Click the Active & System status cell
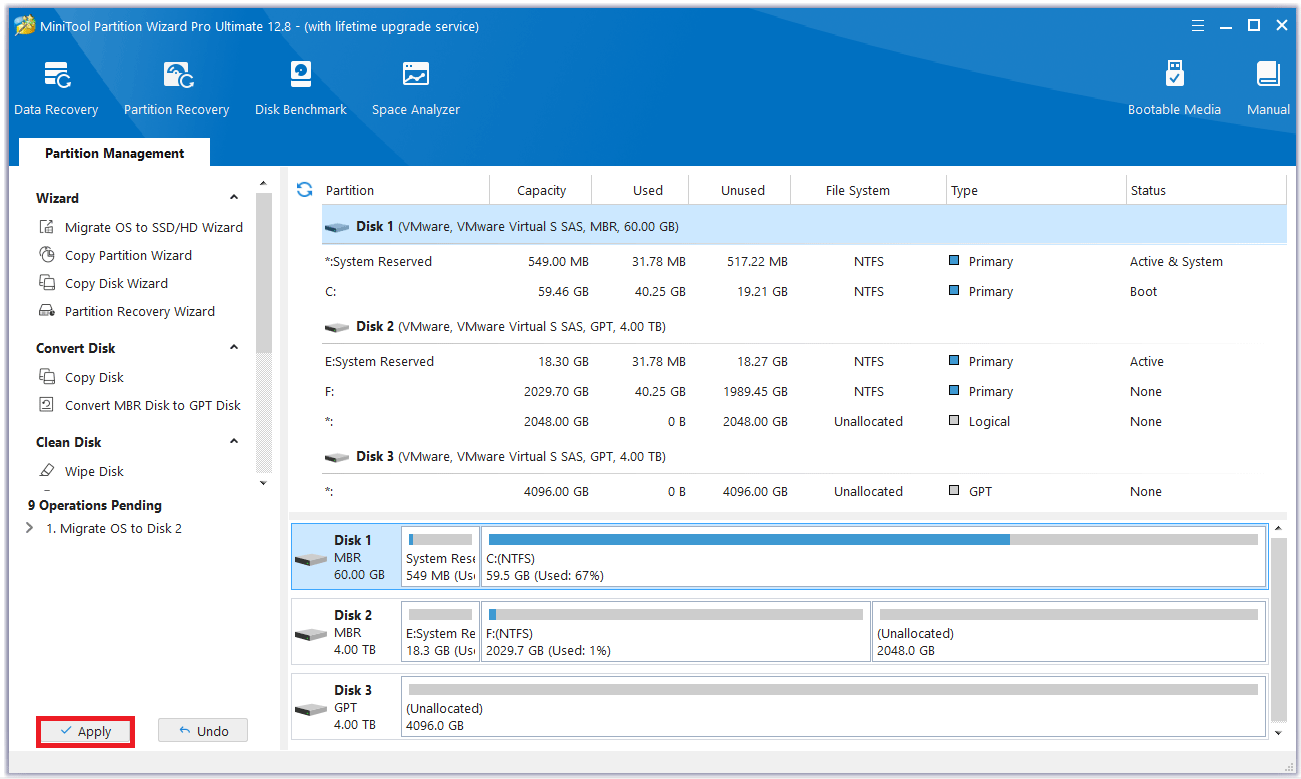 tap(1176, 261)
